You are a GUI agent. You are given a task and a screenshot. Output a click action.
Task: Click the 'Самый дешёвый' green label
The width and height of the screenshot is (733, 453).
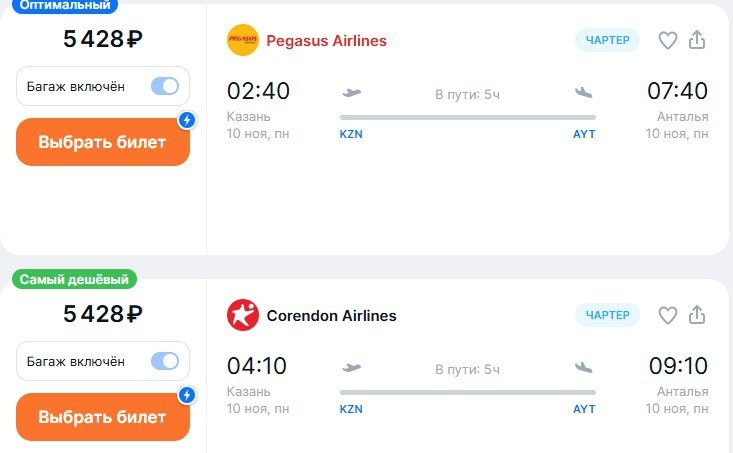point(75,280)
